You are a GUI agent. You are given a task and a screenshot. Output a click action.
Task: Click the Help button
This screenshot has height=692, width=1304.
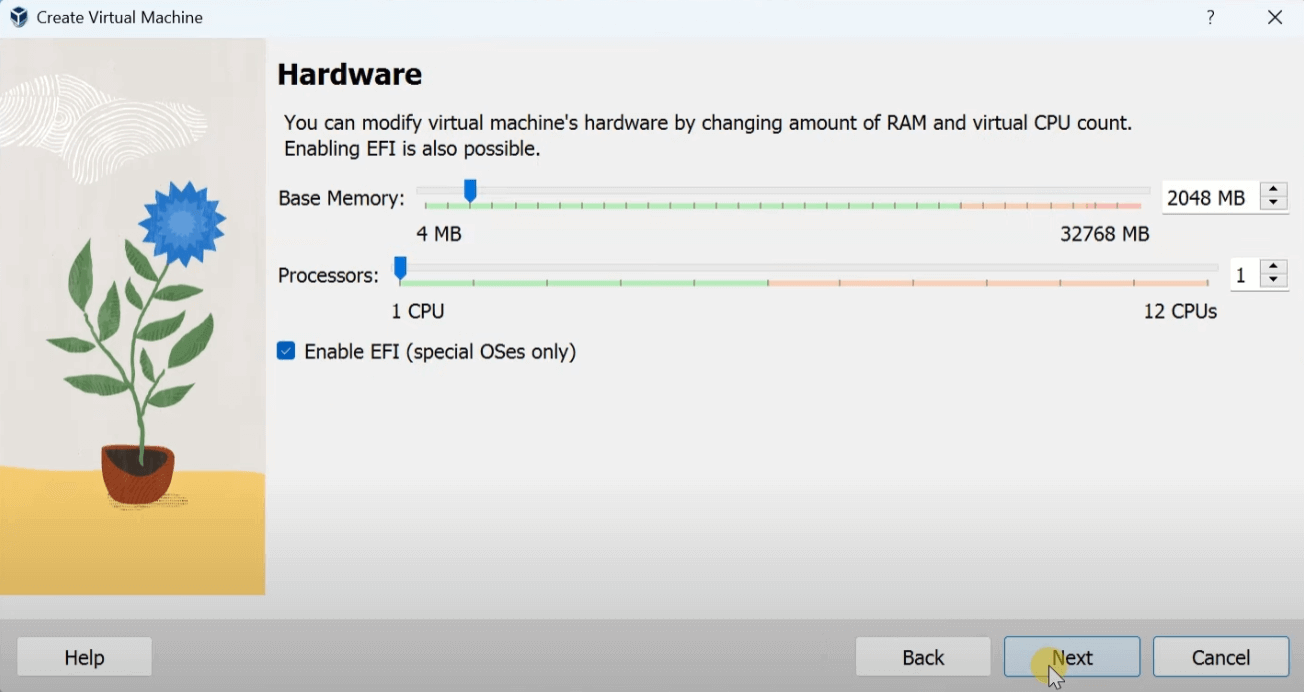pyautogui.click(x=84, y=657)
